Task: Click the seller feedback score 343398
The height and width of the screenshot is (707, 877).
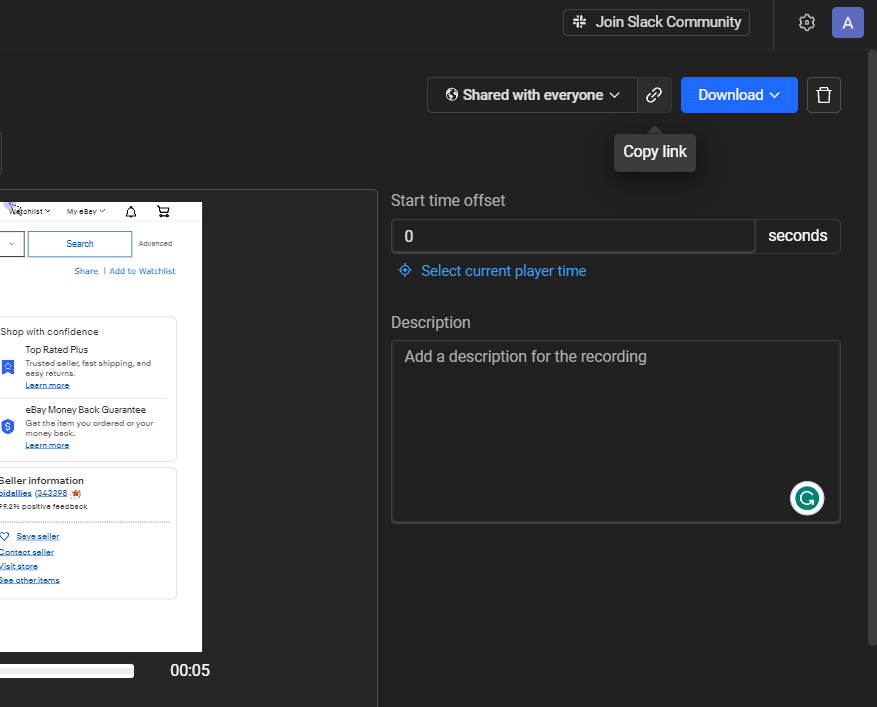Action: click(52, 493)
